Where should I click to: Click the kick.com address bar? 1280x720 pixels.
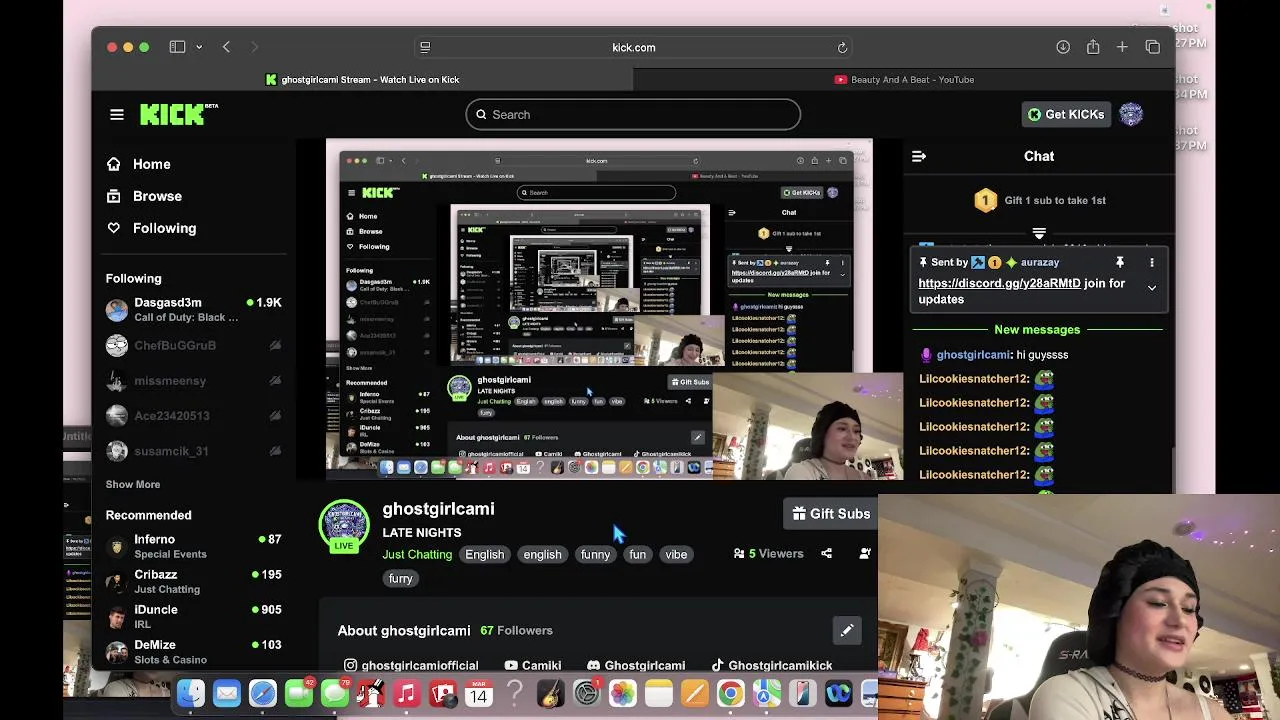[633, 47]
